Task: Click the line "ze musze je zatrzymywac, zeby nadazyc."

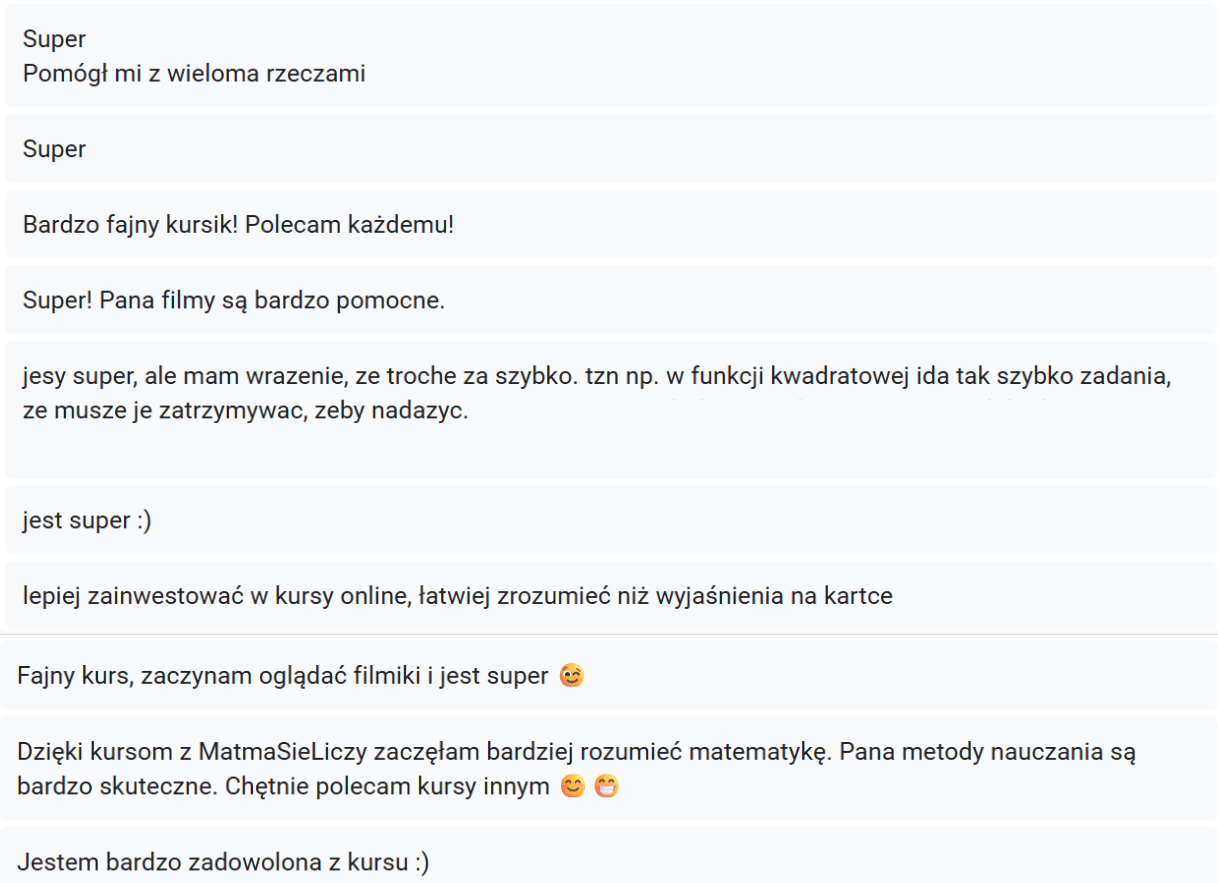Action: pos(245,410)
